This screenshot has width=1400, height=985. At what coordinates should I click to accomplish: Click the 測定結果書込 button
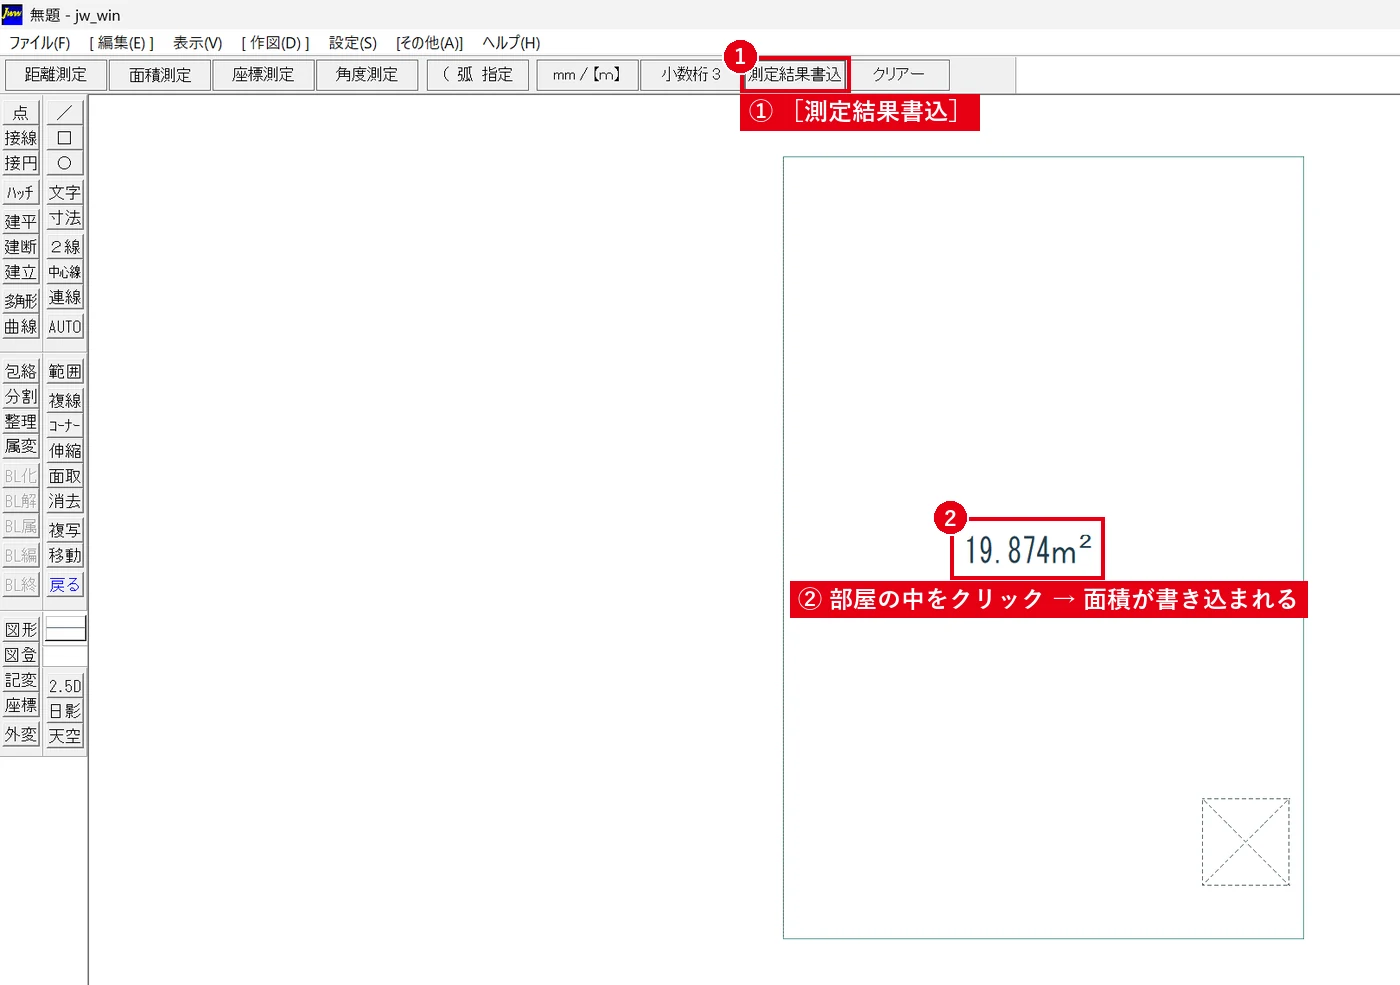pyautogui.click(x=796, y=75)
